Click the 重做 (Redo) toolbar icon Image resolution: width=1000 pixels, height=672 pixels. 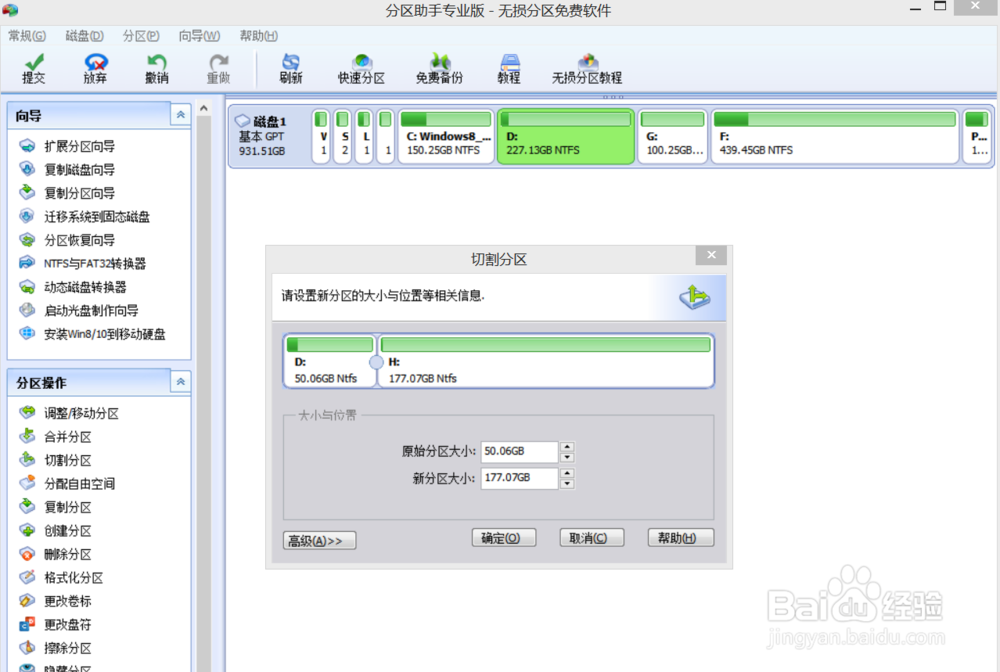218,69
